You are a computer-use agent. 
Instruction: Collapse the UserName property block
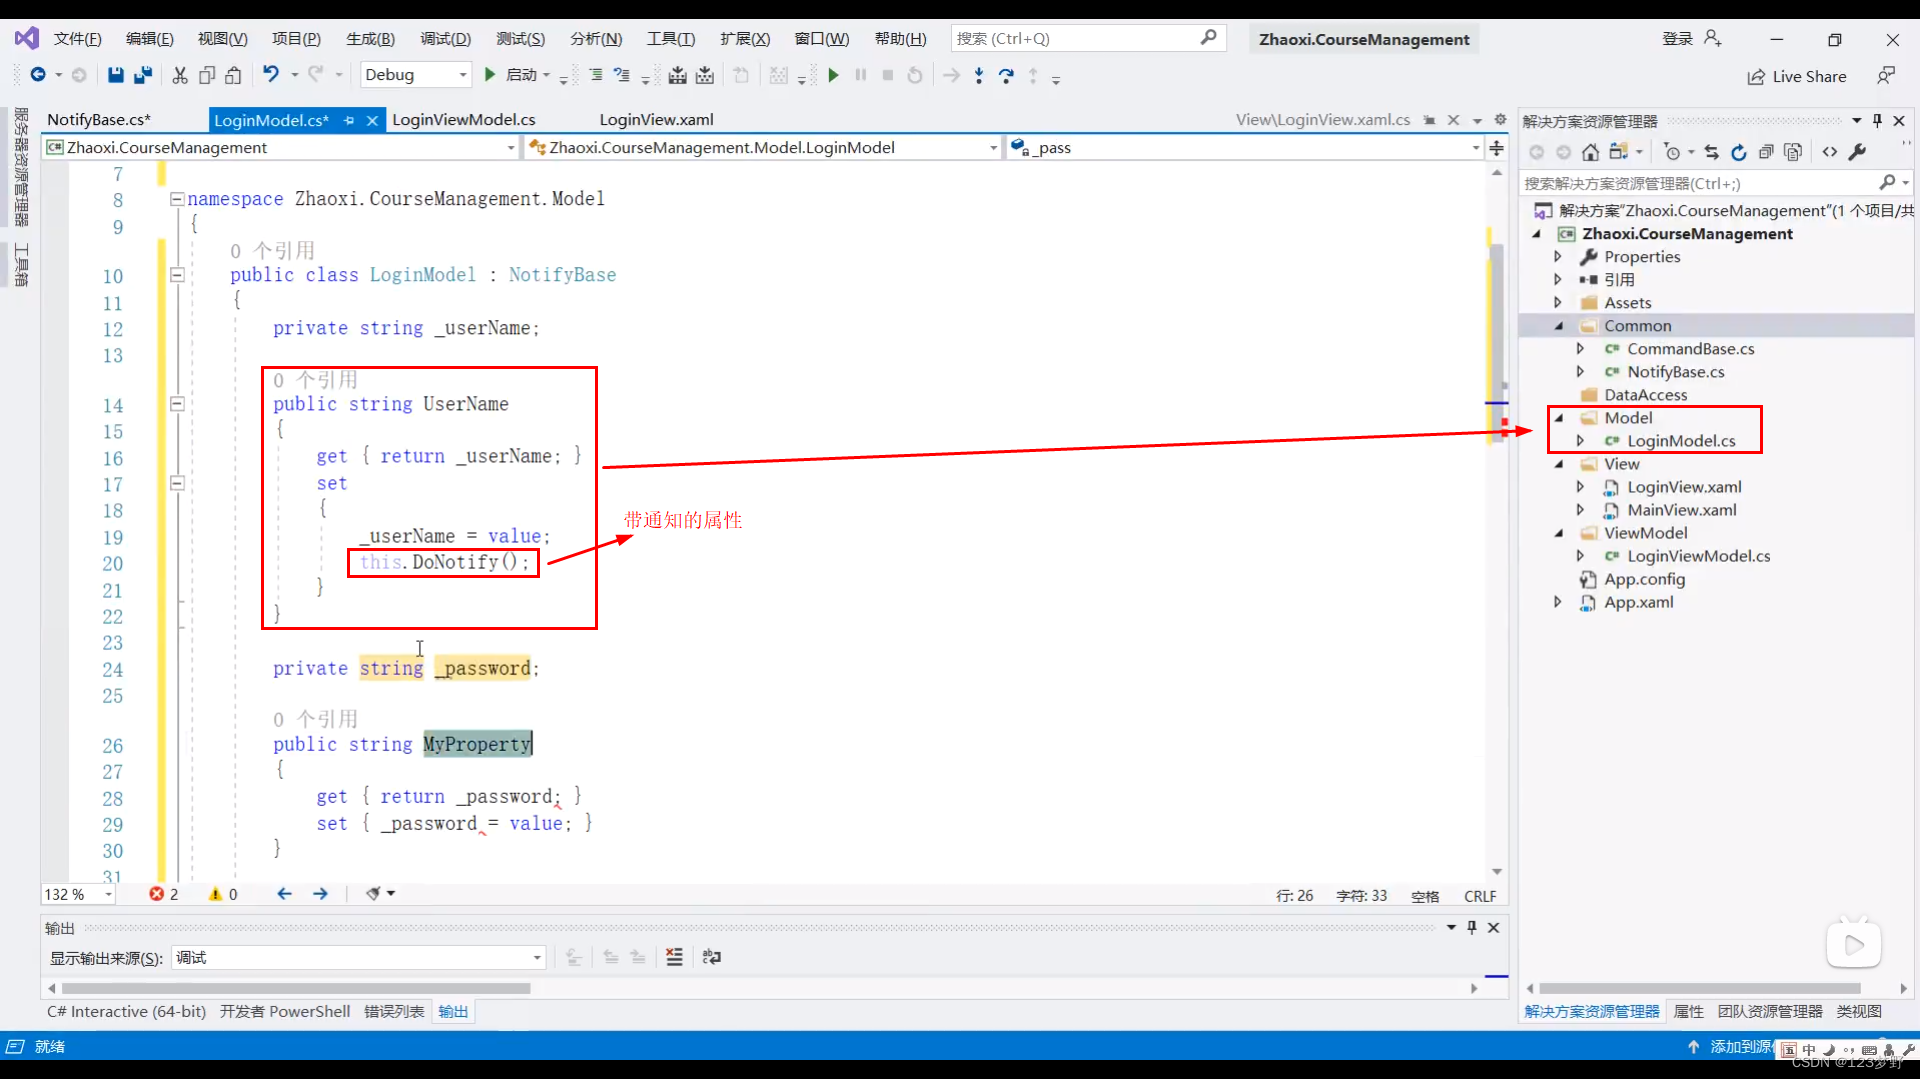coord(177,404)
